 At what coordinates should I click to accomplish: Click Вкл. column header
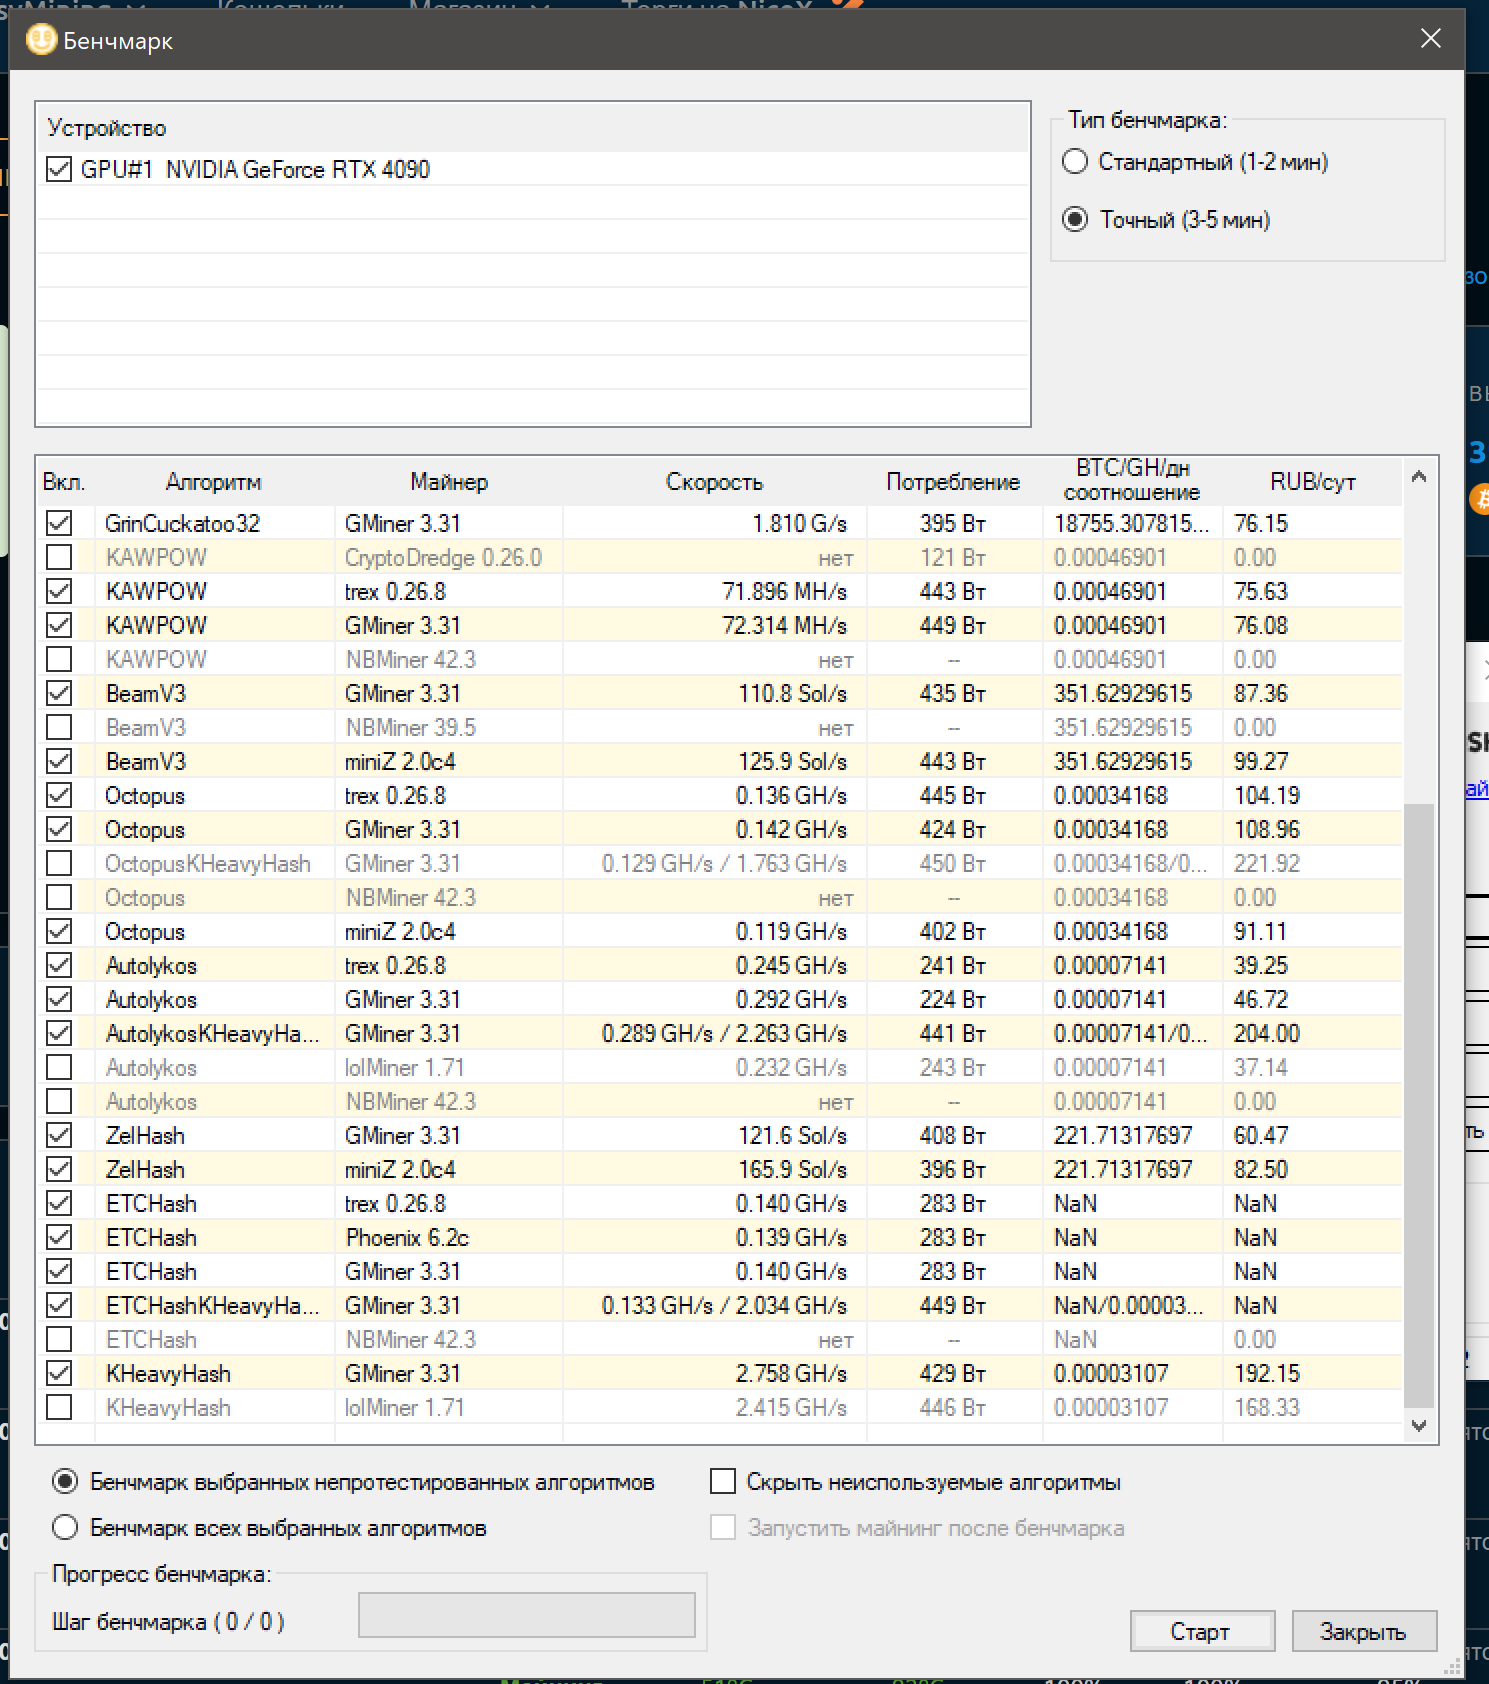[x=64, y=482]
